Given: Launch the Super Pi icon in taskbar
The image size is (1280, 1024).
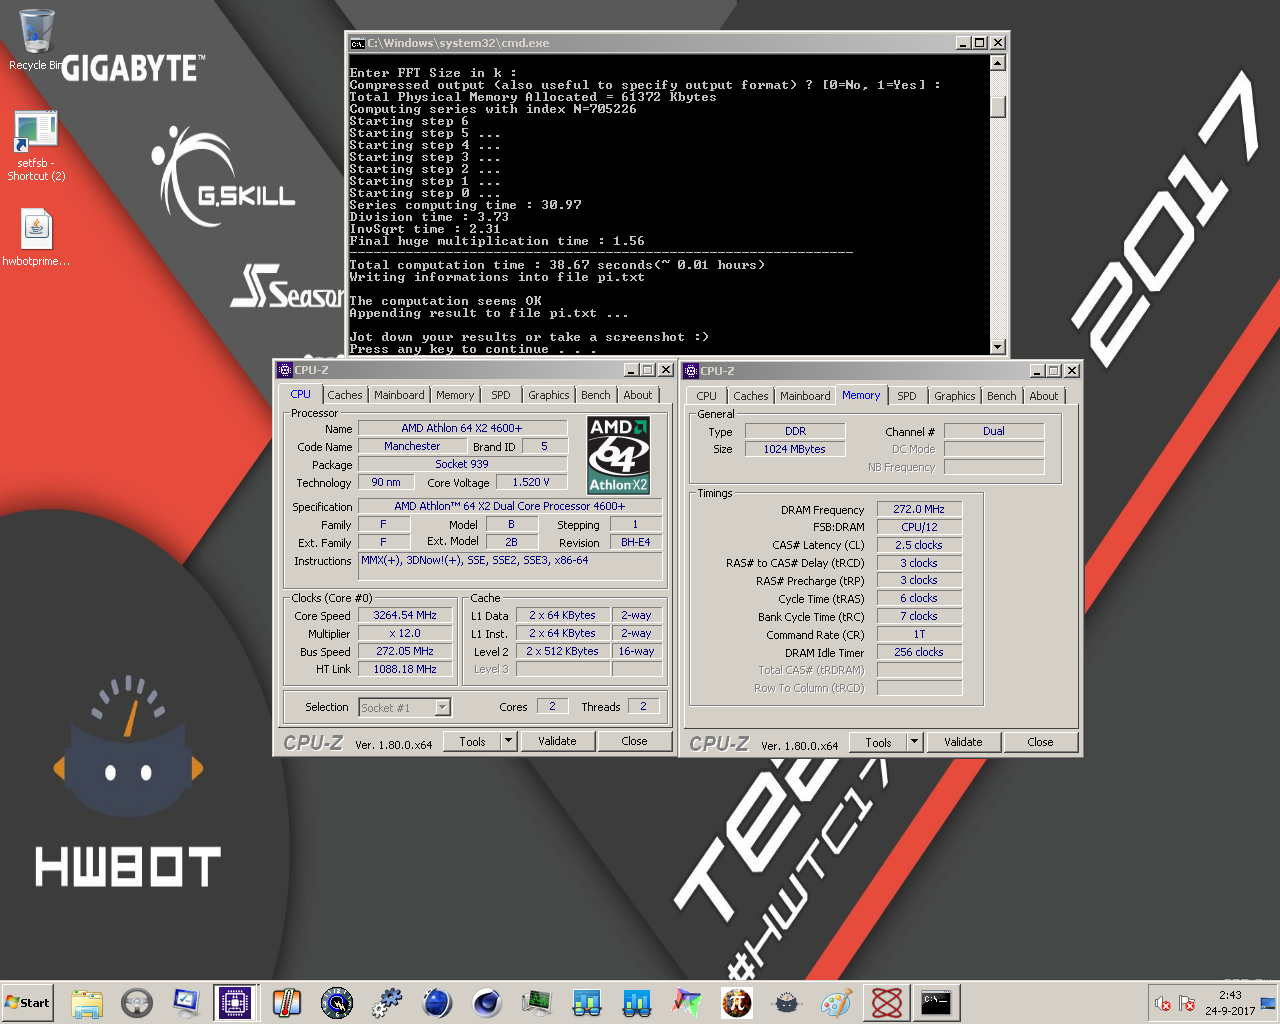Looking at the screenshot, I should click(737, 1002).
